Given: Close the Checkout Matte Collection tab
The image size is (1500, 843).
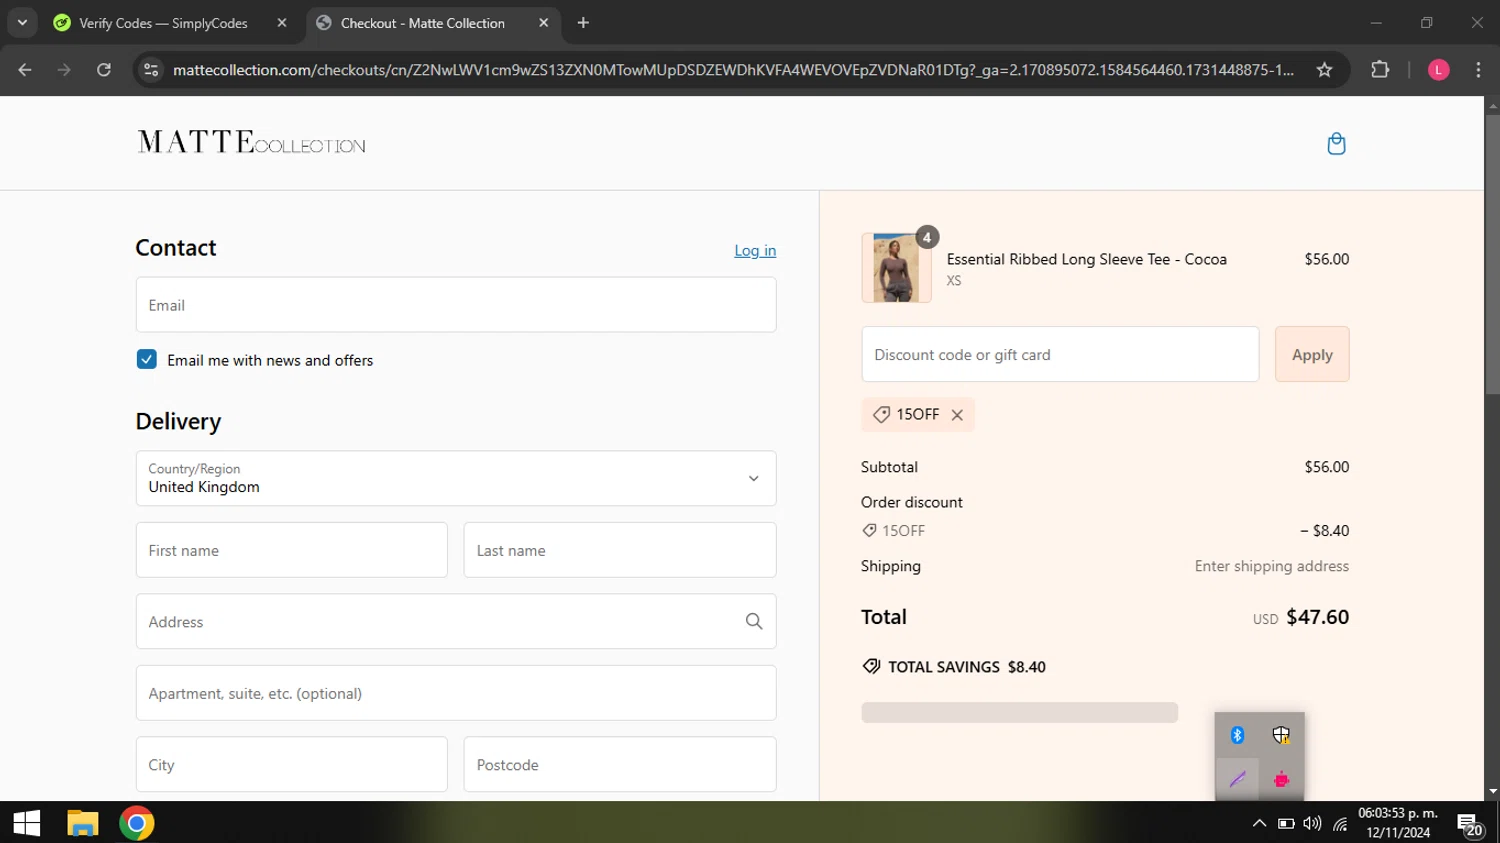Looking at the screenshot, I should tap(544, 23).
